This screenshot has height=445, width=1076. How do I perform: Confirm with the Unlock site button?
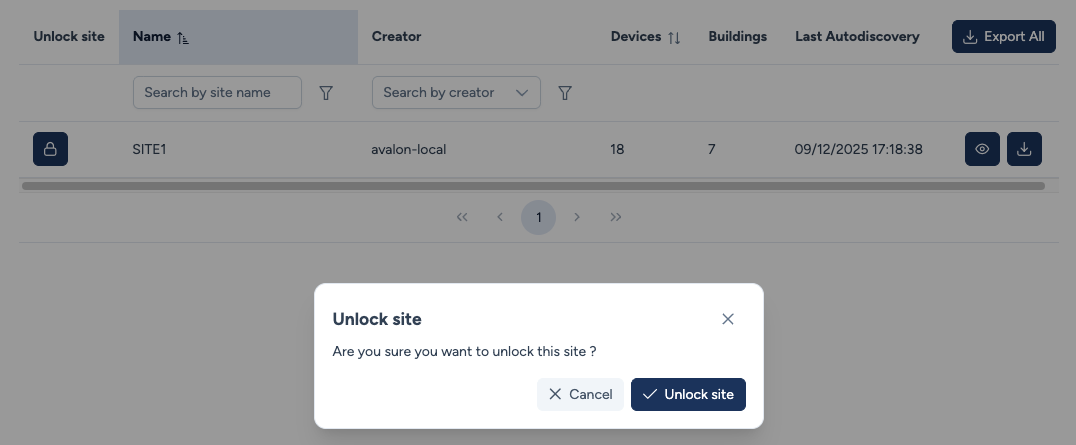(x=688, y=394)
